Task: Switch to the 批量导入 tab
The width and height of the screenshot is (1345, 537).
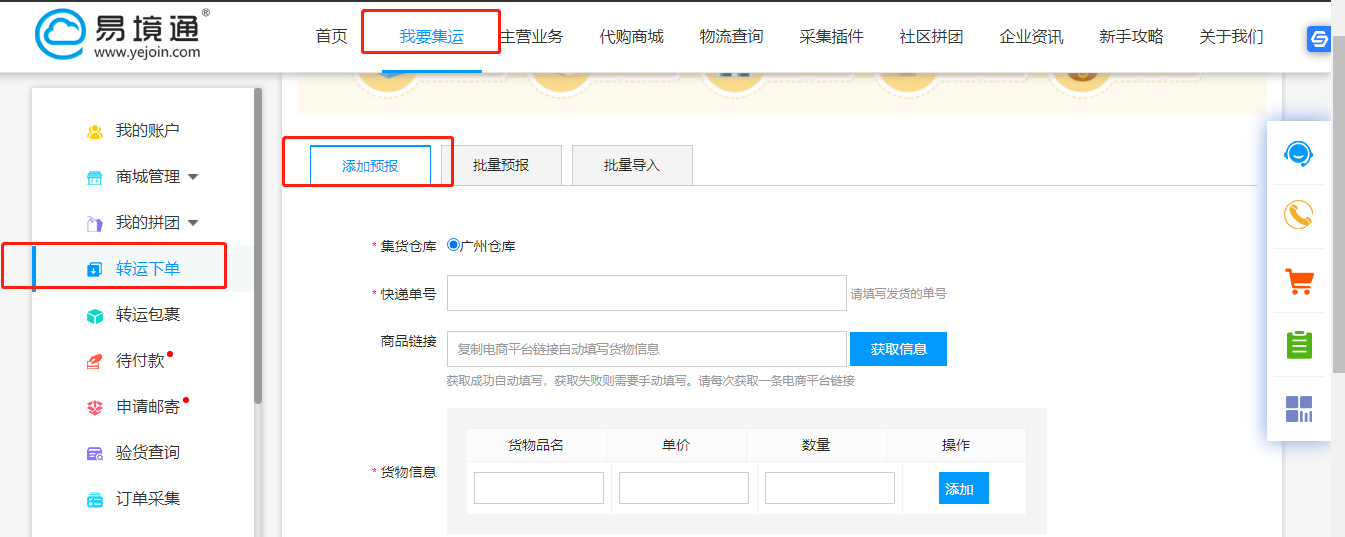Action: pos(632,165)
